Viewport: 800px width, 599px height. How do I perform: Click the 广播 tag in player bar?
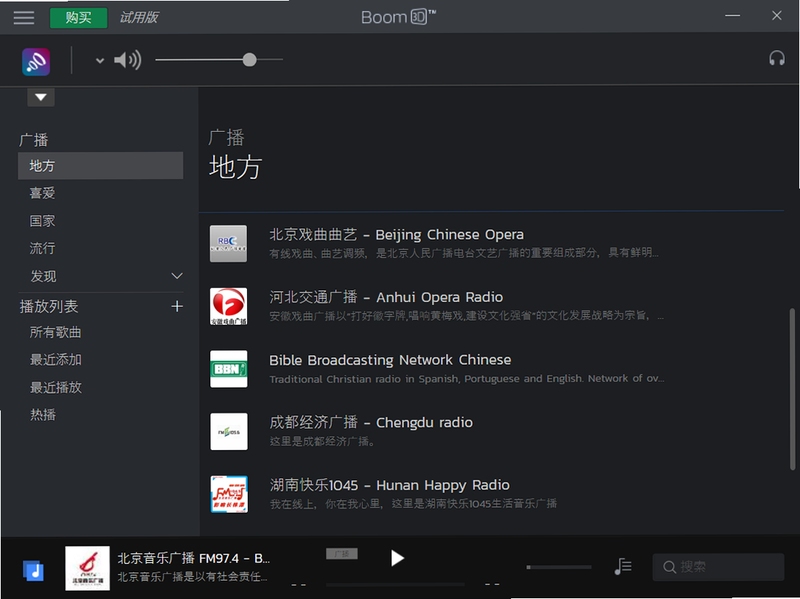pos(342,554)
